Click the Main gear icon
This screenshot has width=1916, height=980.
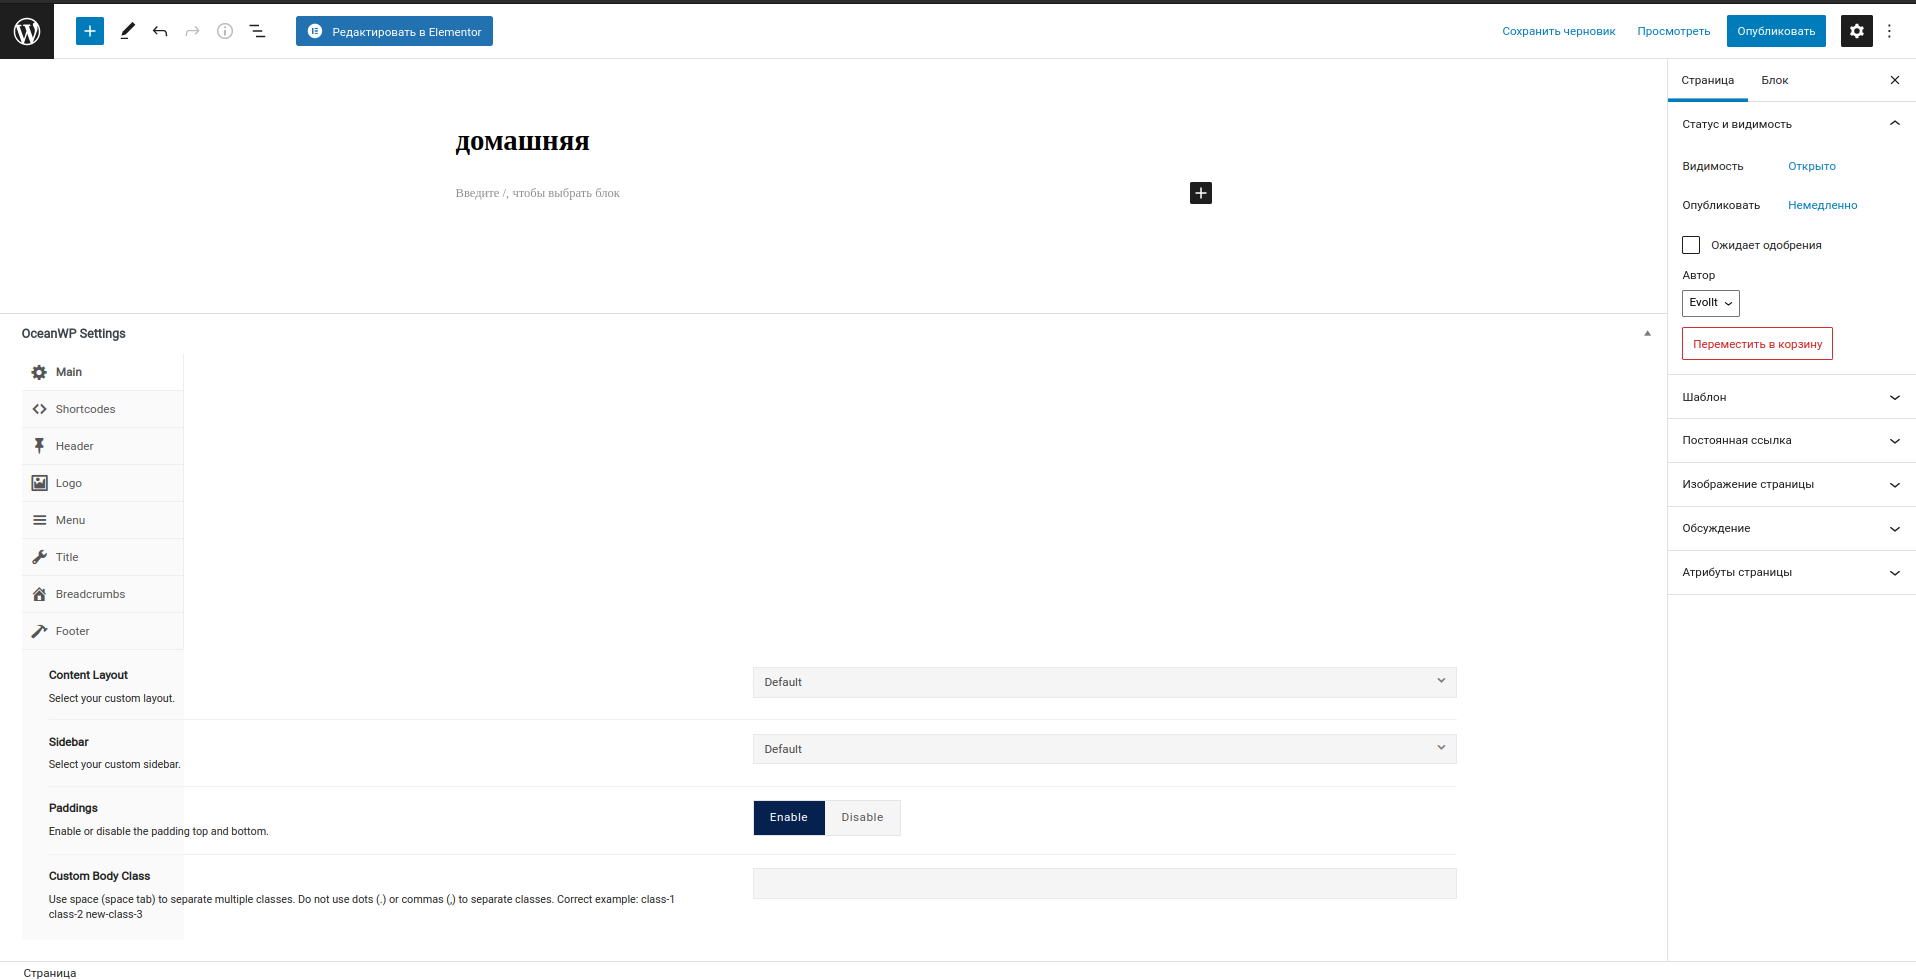[39, 372]
